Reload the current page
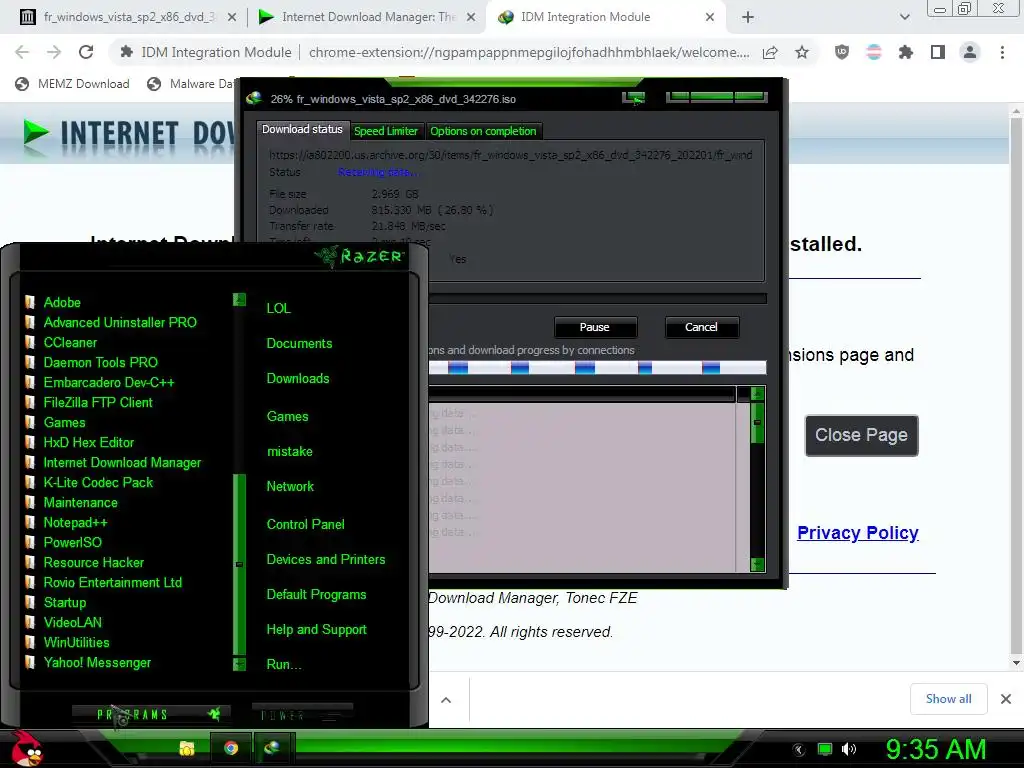Image resolution: width=1024 pixels, height=768 pixels. point(86,52)
